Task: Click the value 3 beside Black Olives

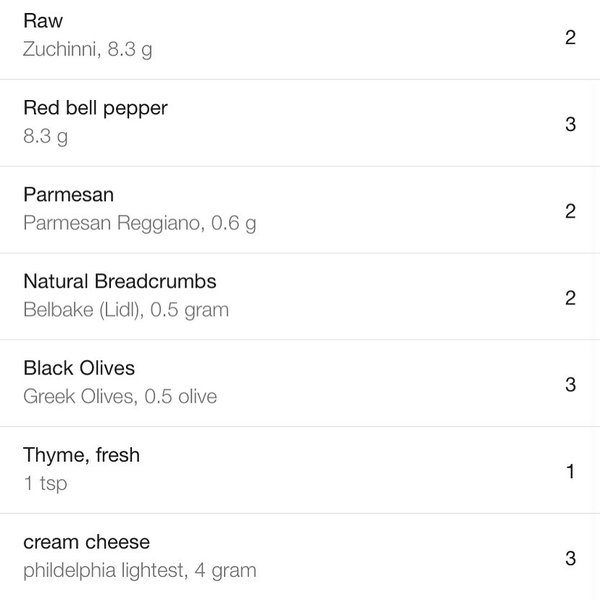Action: point(570,384)
